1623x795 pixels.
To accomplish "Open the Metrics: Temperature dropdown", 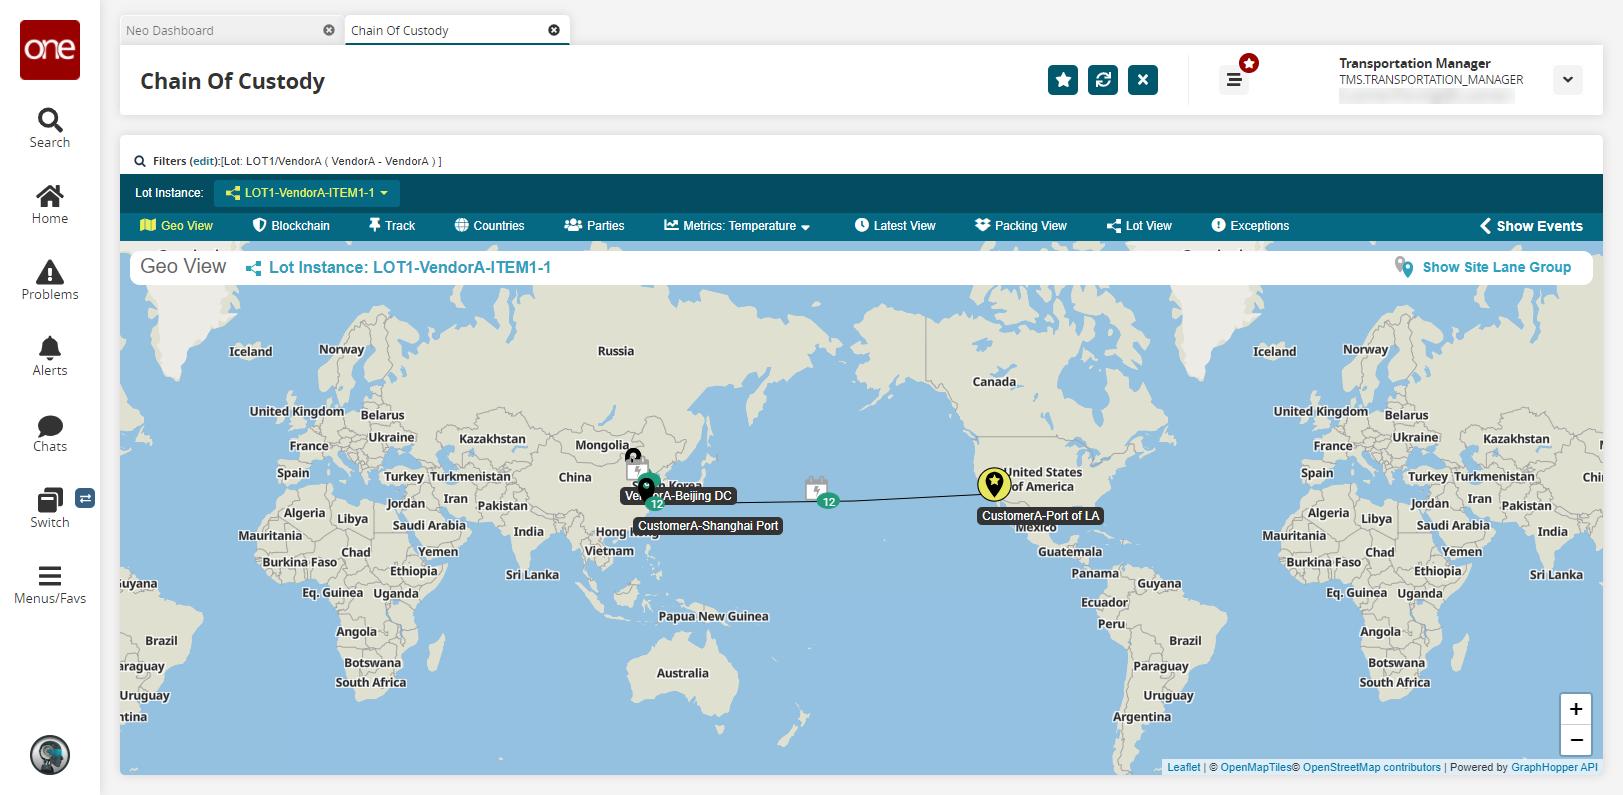I will click(x=737, y=226).
